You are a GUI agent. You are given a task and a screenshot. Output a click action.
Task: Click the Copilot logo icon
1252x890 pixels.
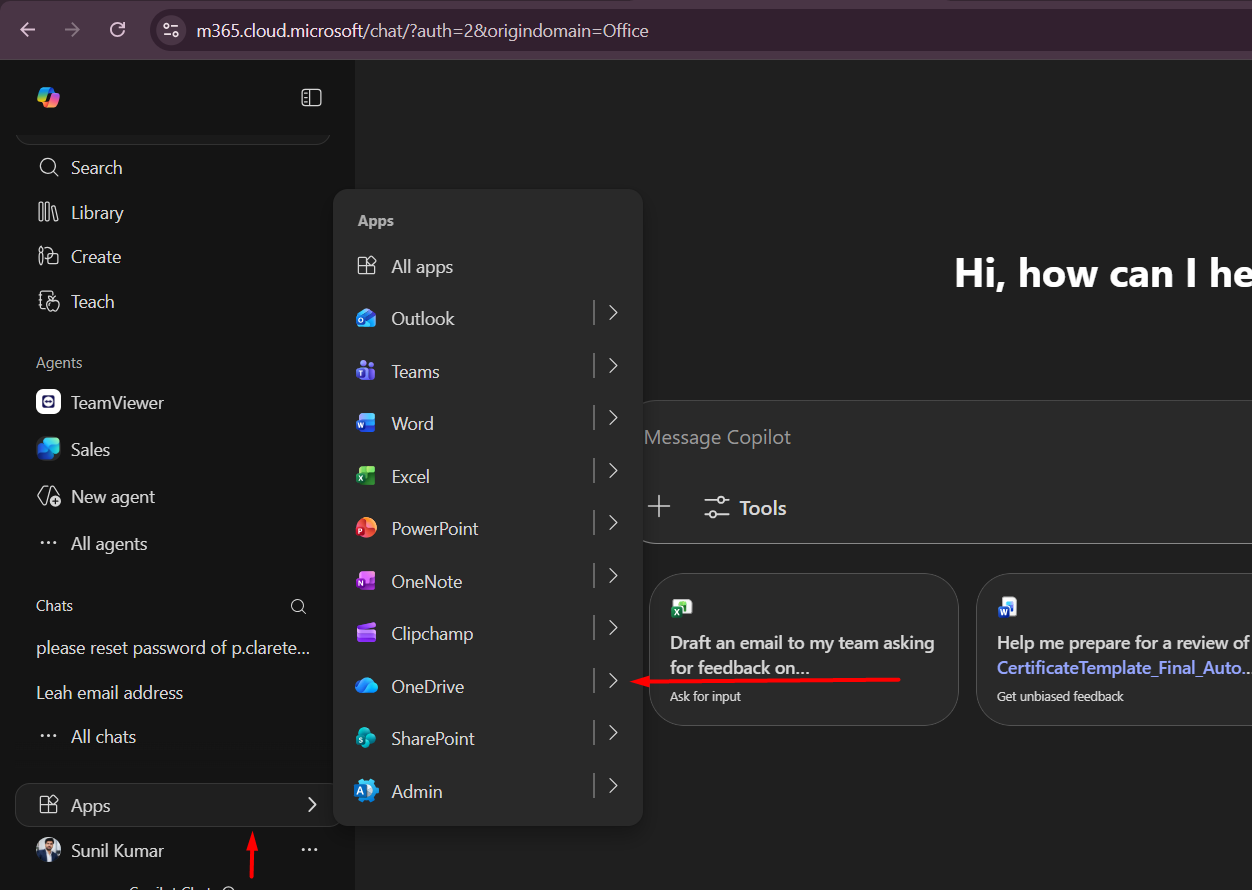[x=48, y=97]
